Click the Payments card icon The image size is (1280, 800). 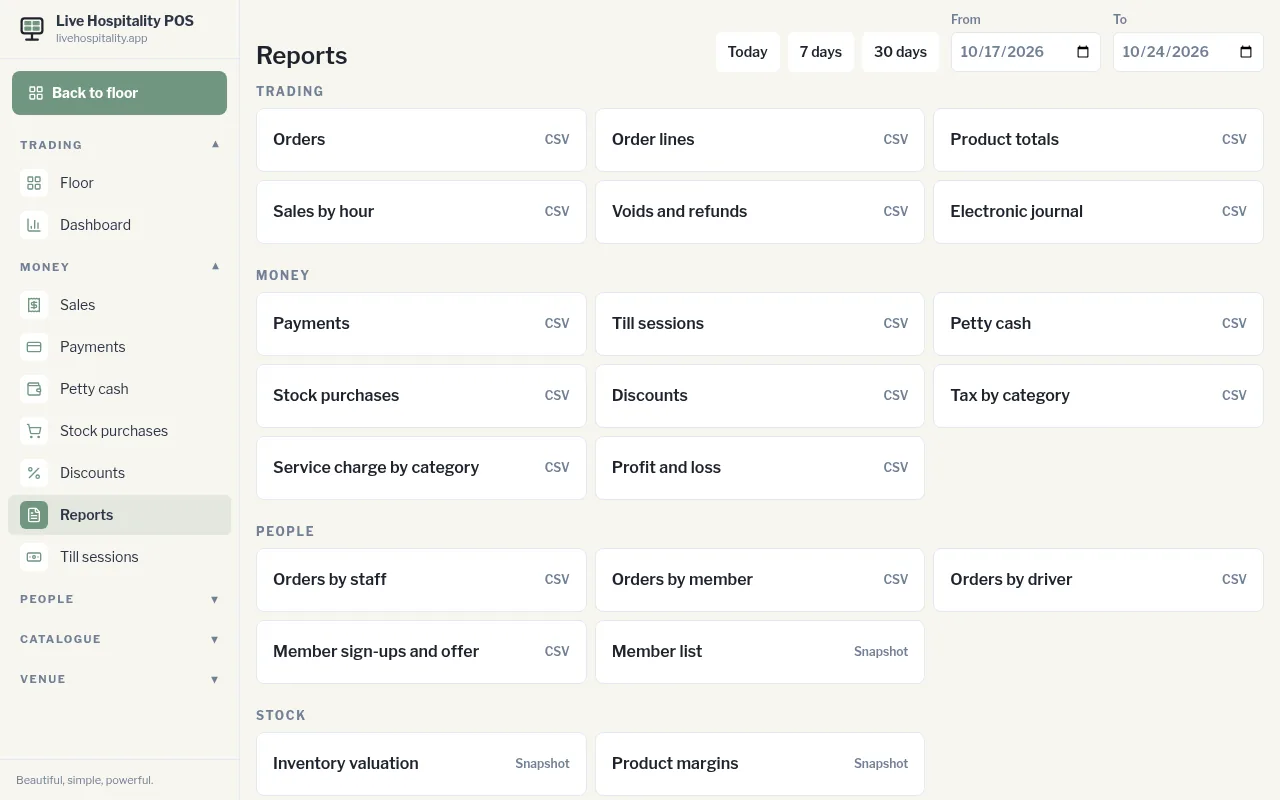tap(34, 347)
